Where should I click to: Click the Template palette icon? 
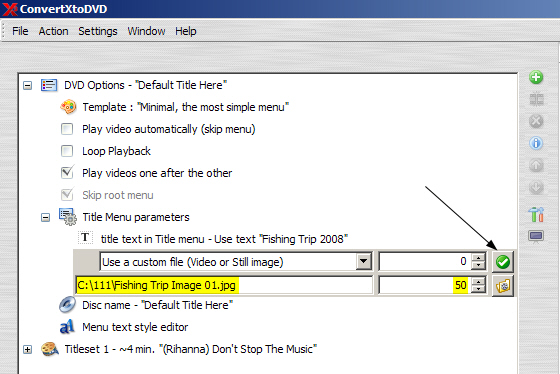(68, 107)
